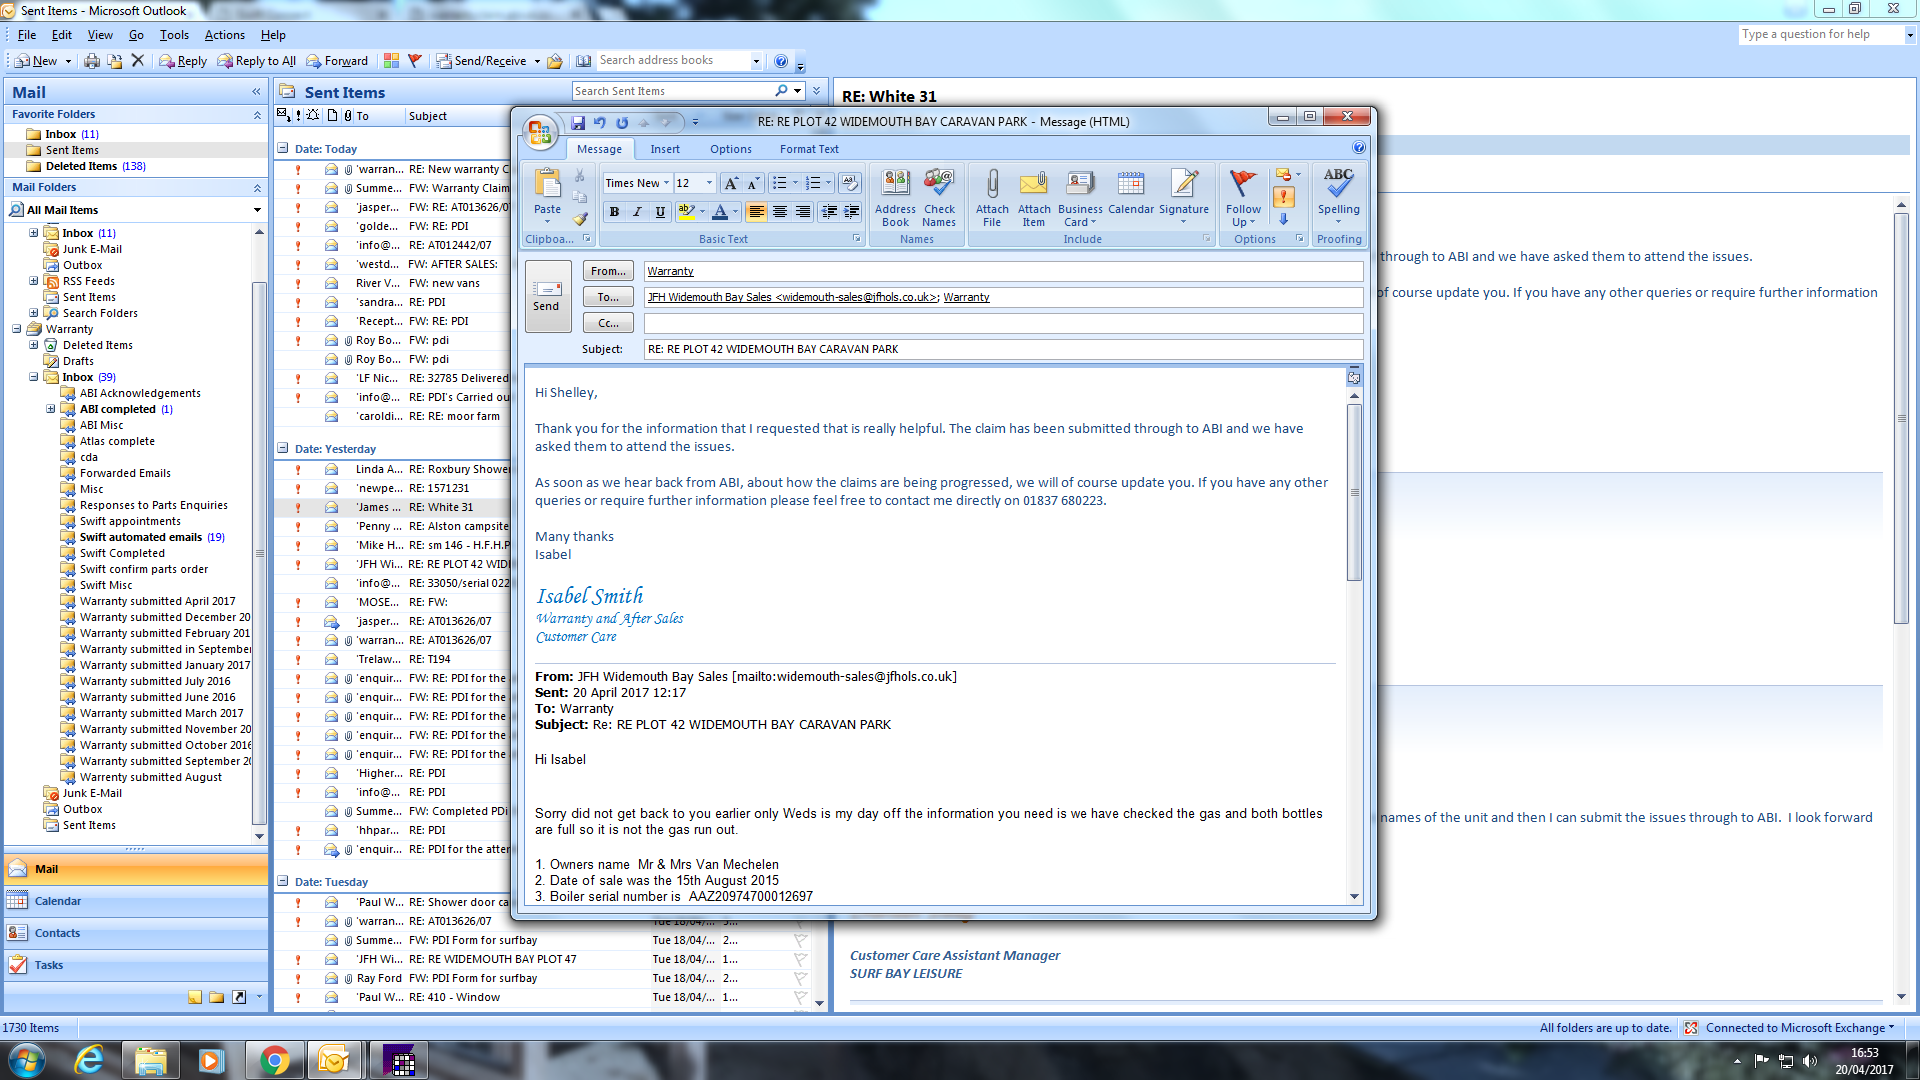The width and height of the screenshot is (1920, 1080).
Task: Toggle bold formatting
Action: (614, 212)
